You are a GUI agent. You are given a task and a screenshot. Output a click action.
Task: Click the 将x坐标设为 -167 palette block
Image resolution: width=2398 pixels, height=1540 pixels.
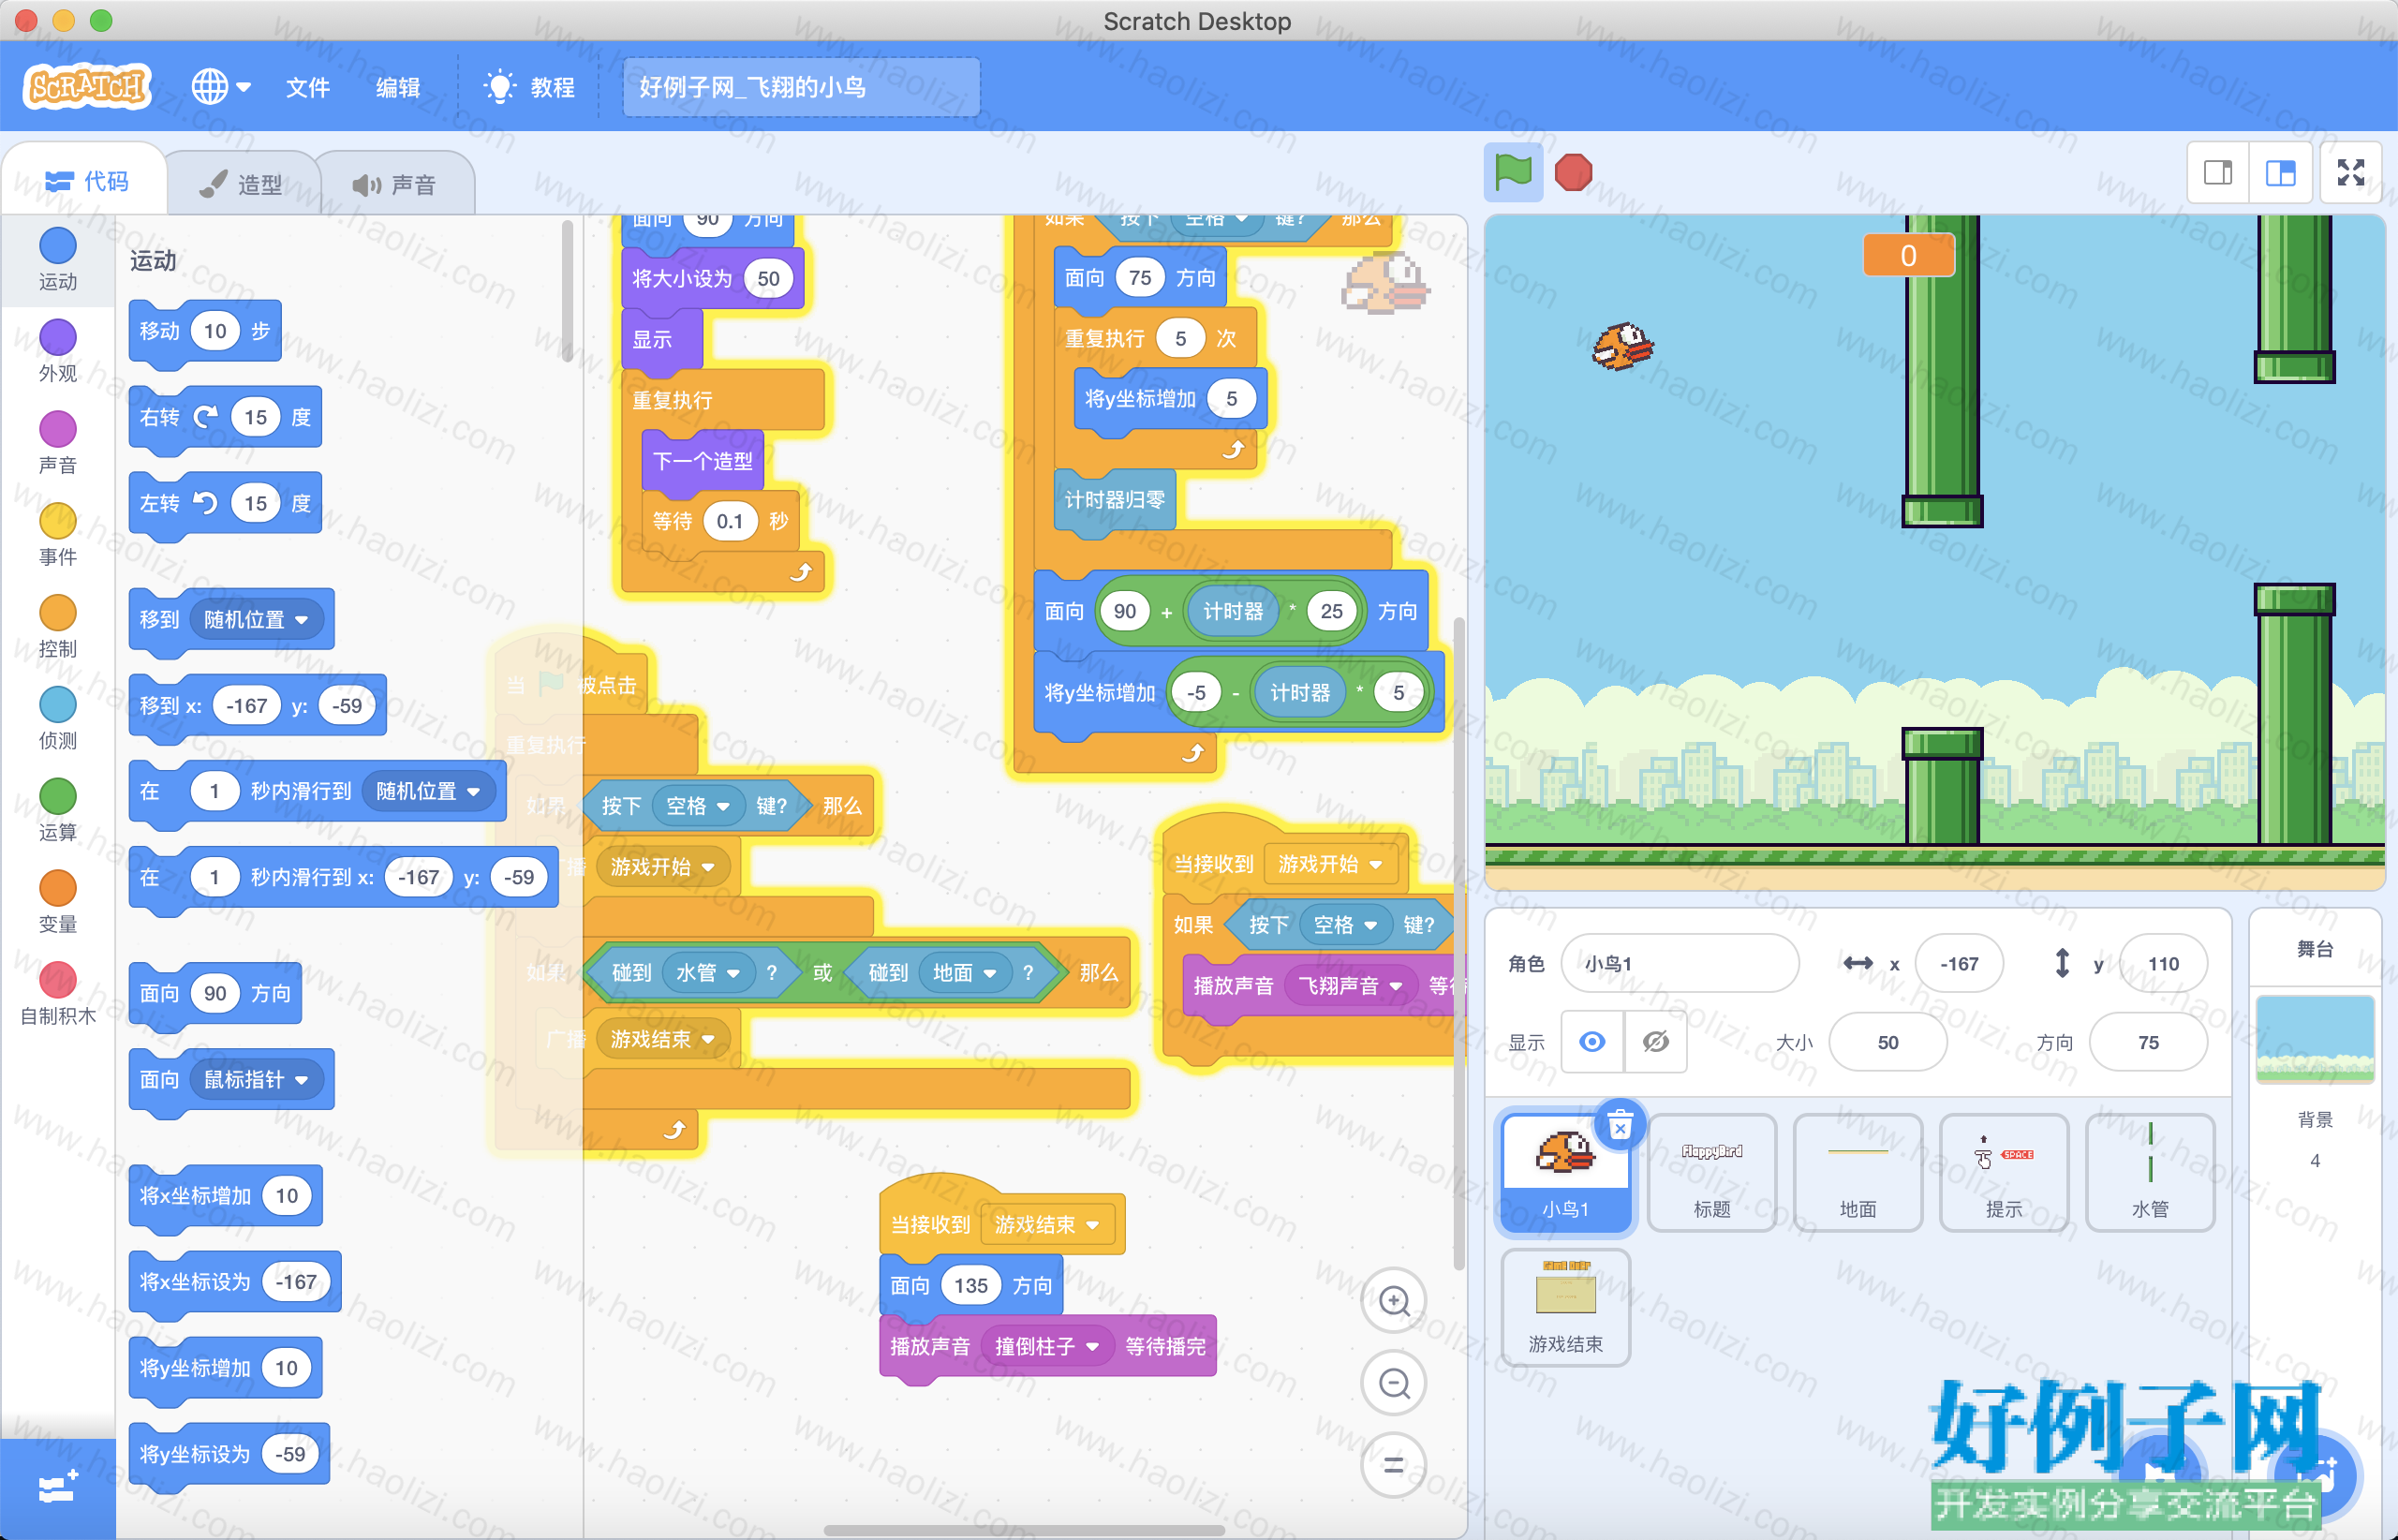(235, 1281)
